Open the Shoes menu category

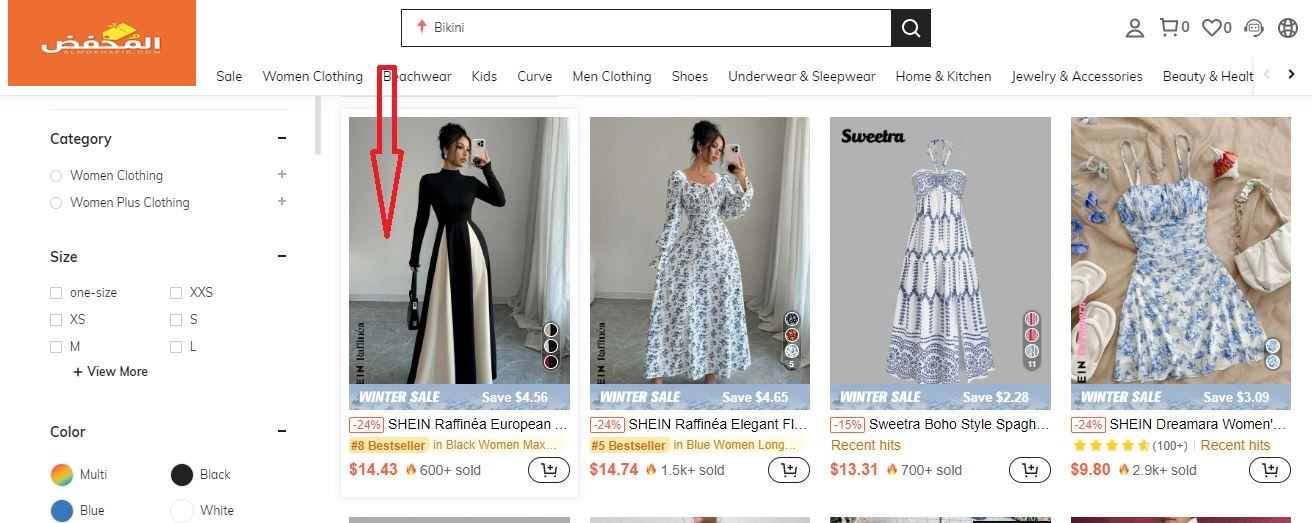pyautogui.click(x=689, y=76)
